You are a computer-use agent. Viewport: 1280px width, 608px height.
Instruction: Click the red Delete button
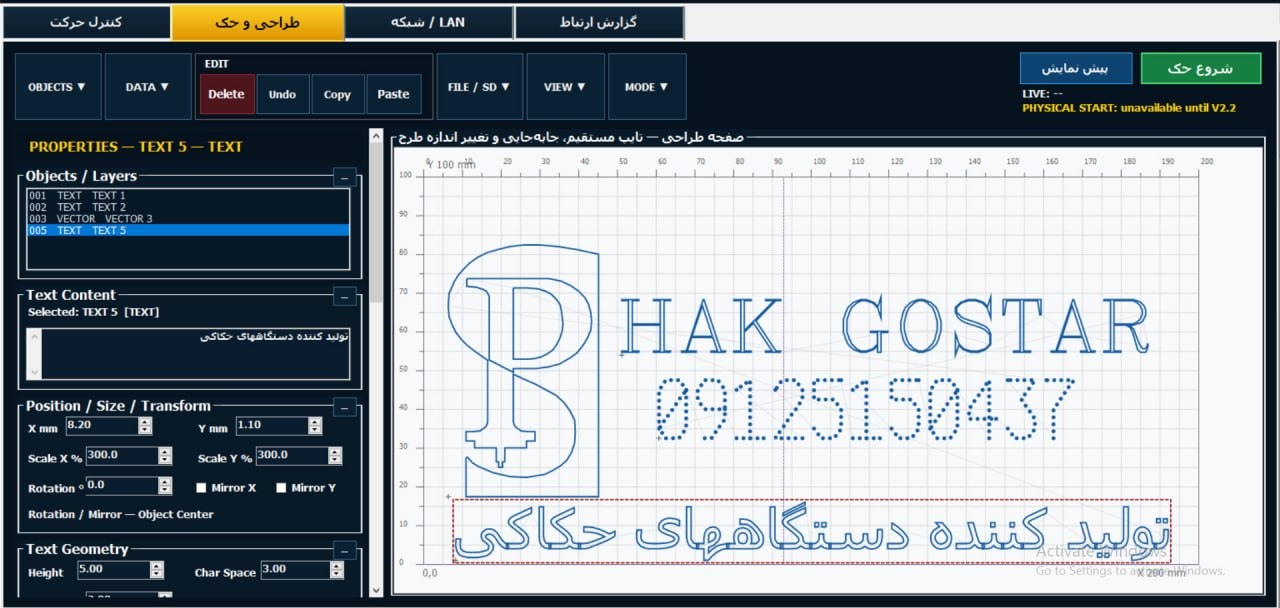pyautogui.click(x=226, y=94)
